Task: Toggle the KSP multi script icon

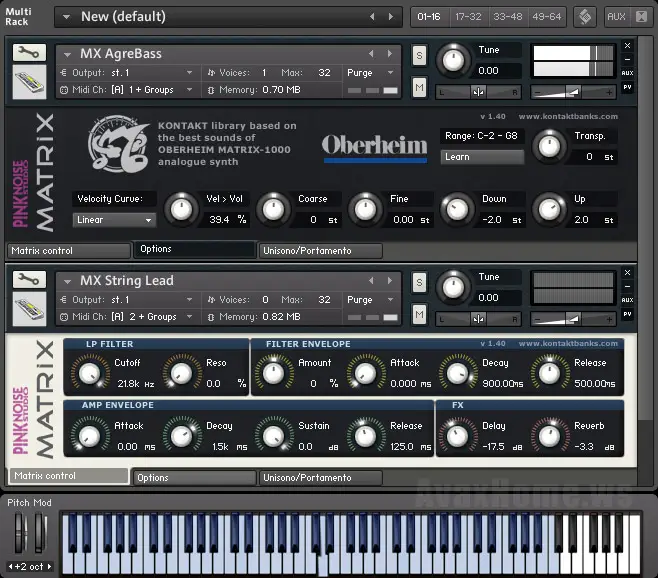Action: (585, 17)
